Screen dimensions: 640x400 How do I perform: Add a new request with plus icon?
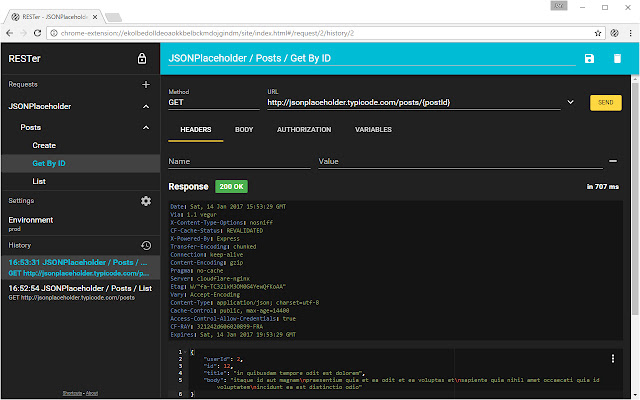coord(146,85)
